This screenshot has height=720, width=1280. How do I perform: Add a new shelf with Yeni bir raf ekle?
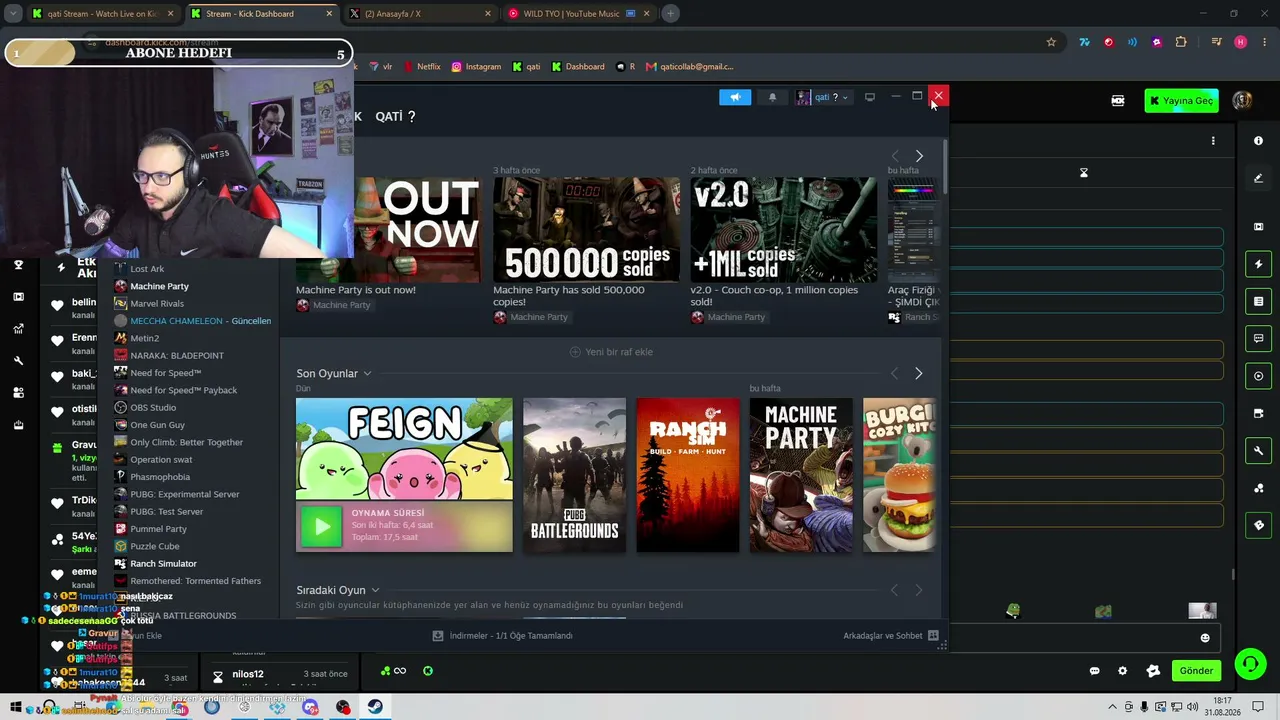click(x=611, y=352)
